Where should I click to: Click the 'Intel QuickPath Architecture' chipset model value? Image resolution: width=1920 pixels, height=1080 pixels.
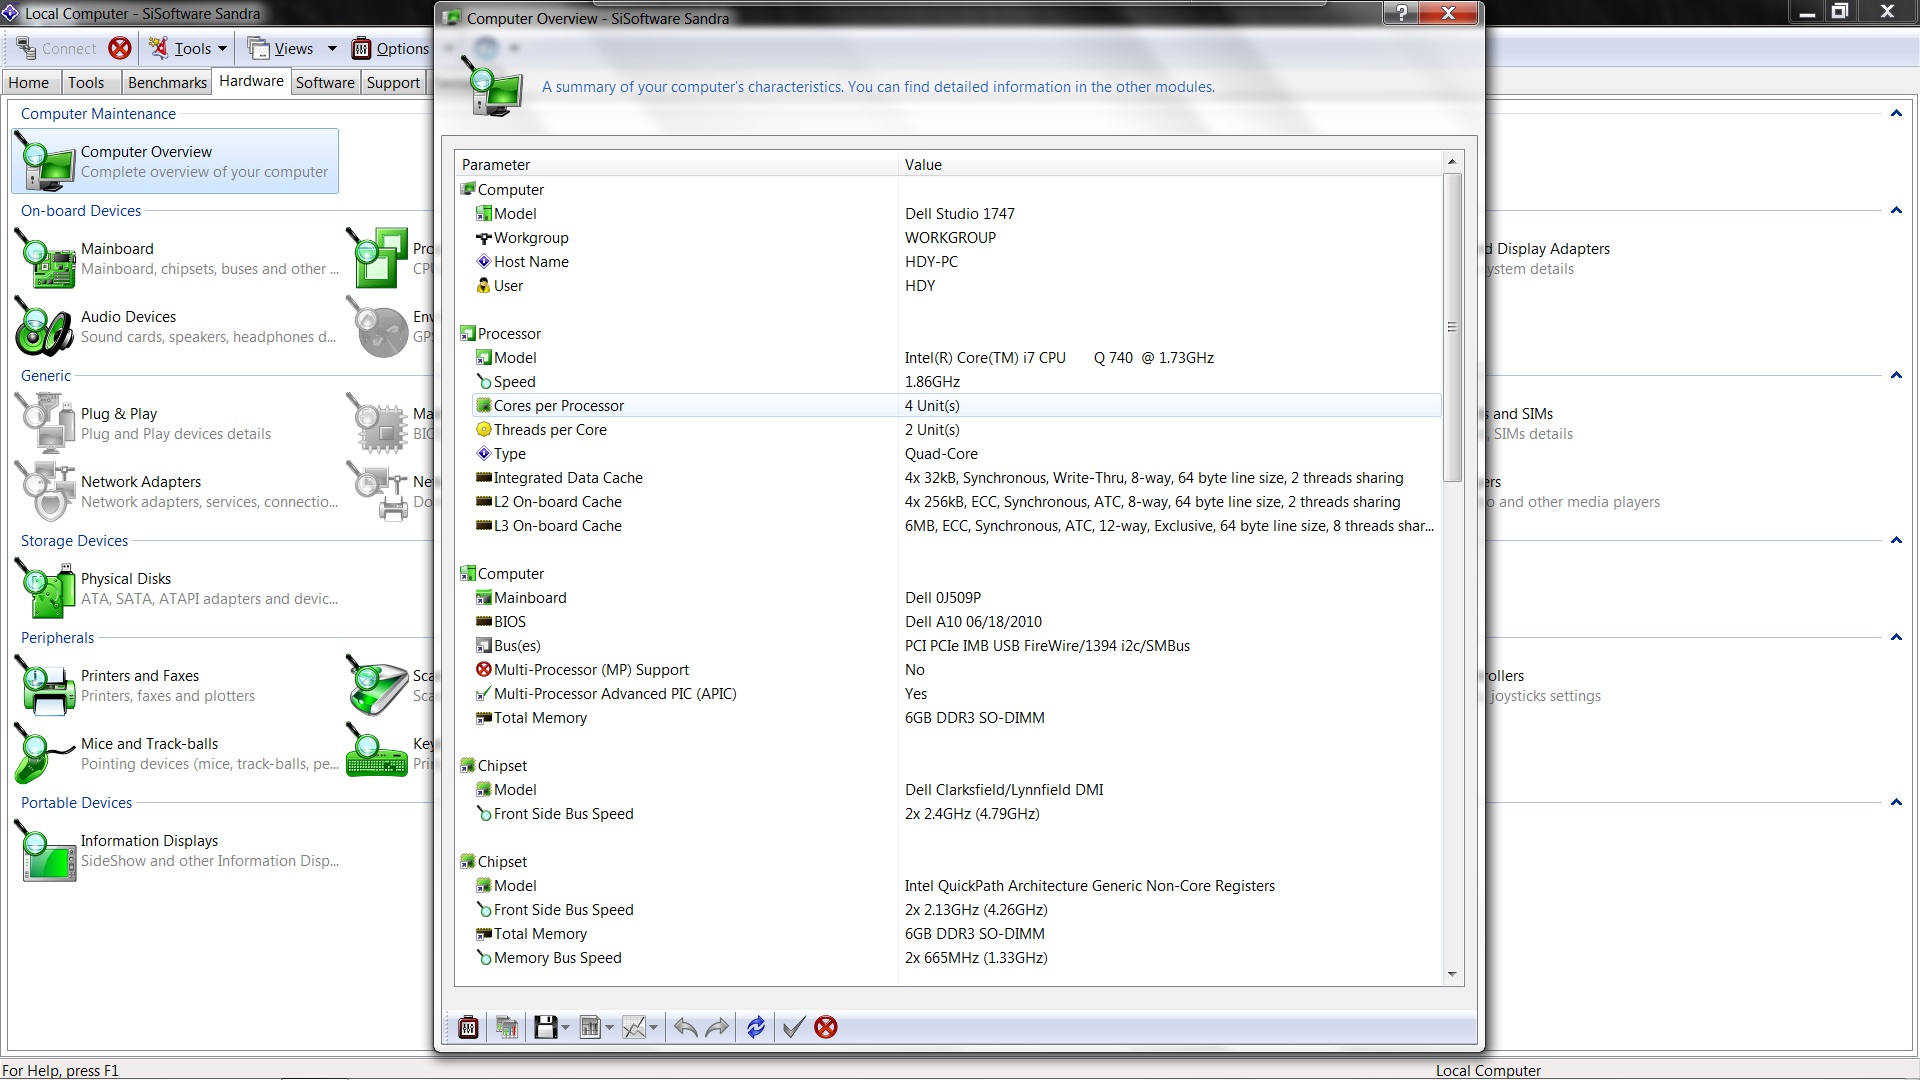(x=1089, y=885)
